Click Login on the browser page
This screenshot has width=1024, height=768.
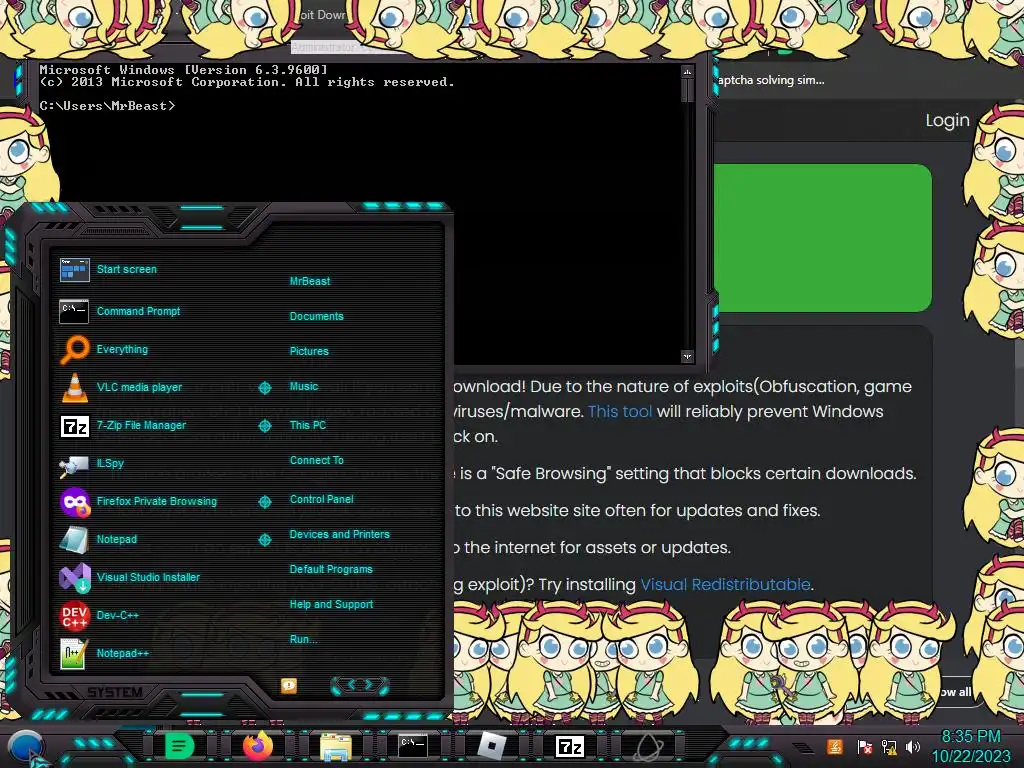click(x=947, y=120)
